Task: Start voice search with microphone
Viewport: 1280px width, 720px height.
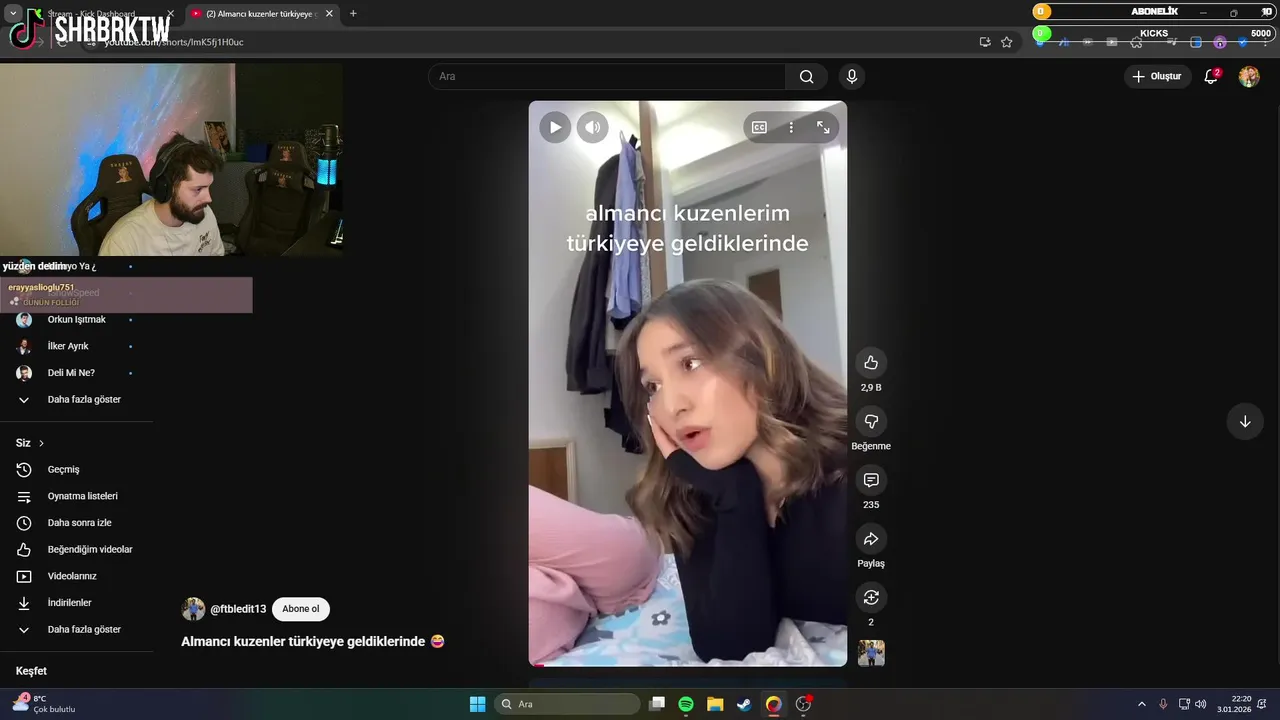Action: click(852, 76)
